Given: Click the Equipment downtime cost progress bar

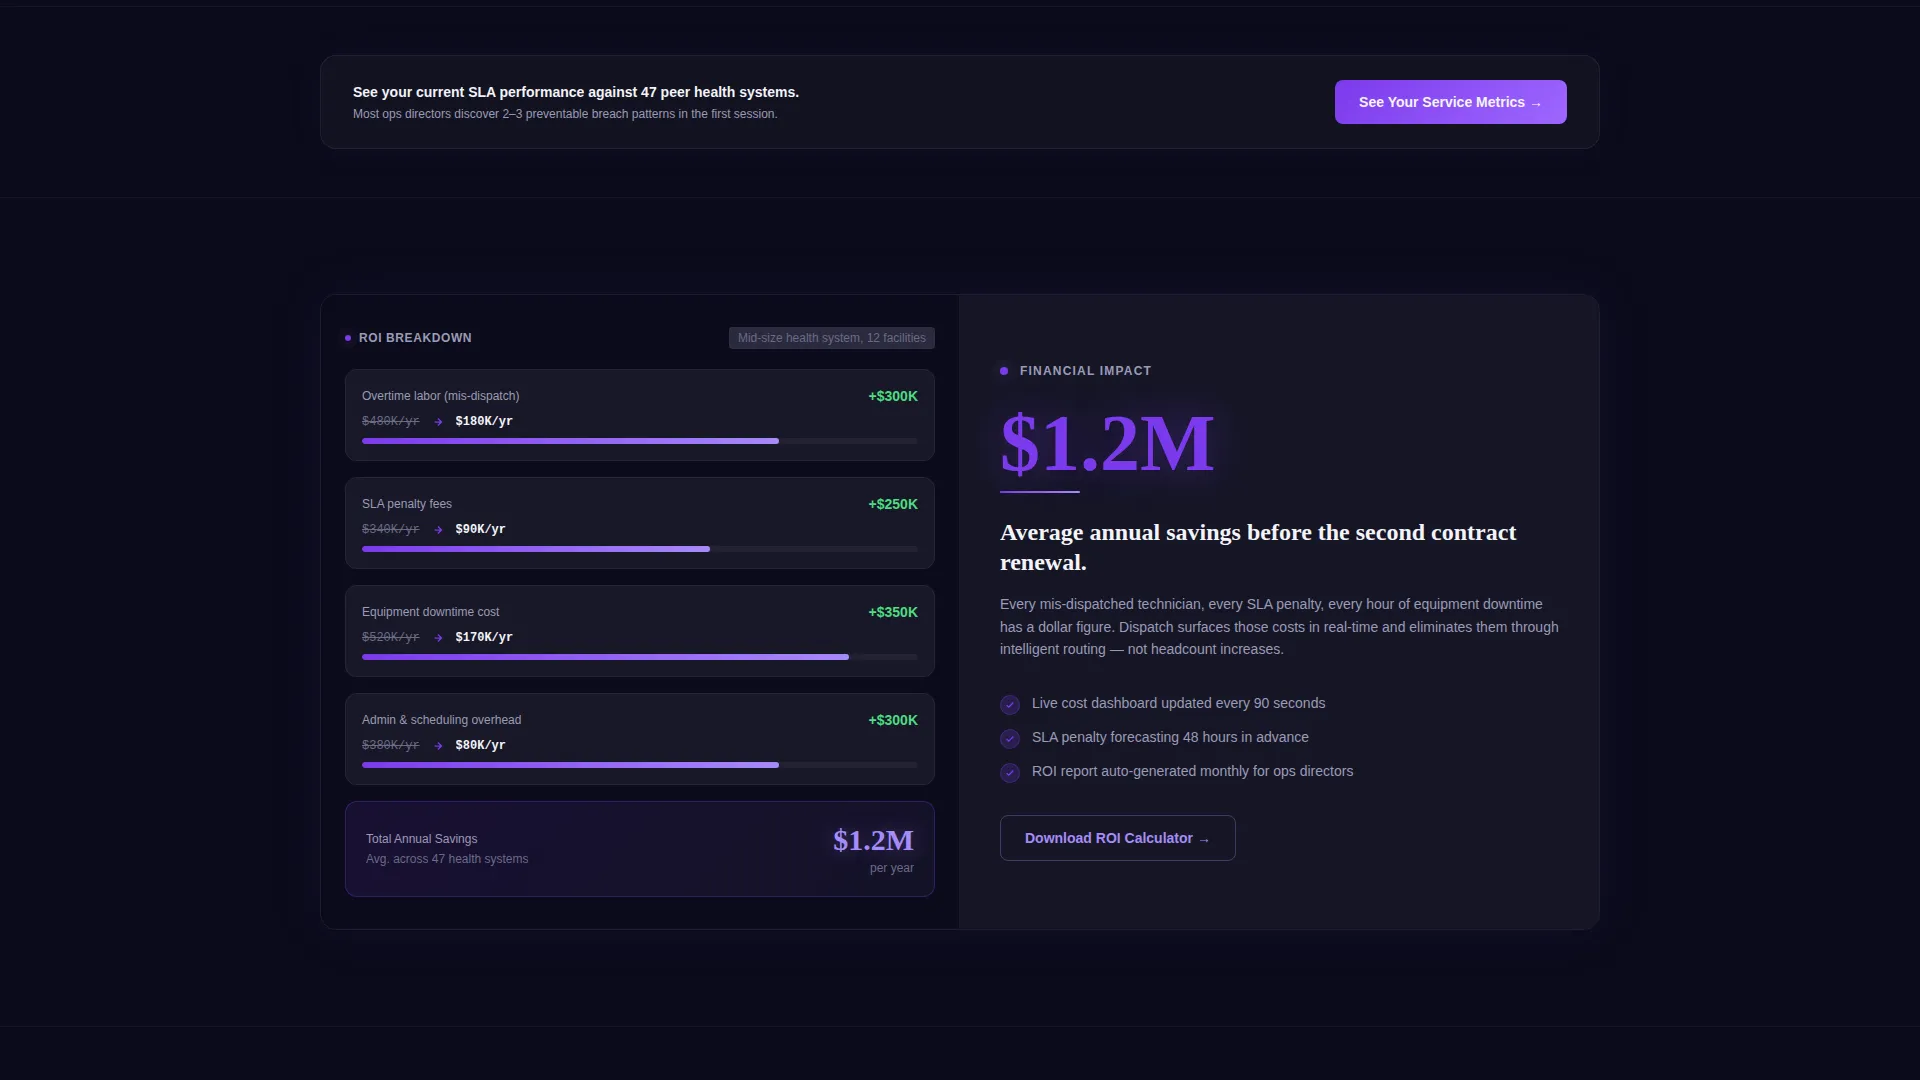Looking at the screenshot, I should [x=640, y=657].
